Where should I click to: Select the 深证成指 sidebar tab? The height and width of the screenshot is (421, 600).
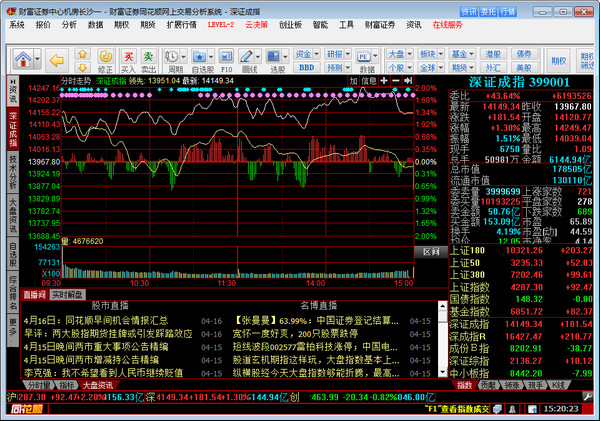point(13,129)
